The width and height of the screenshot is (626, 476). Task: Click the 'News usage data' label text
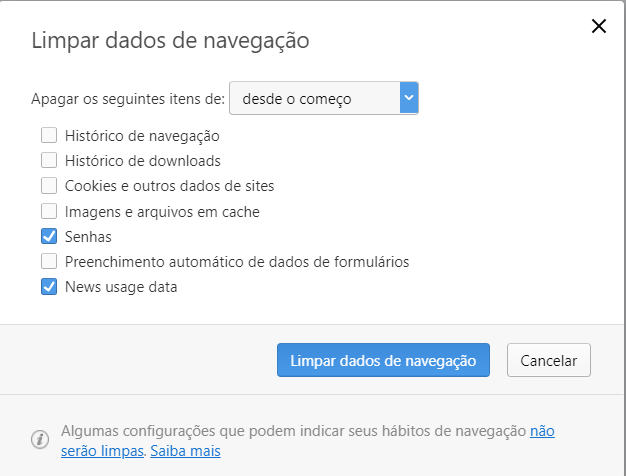(120, 287)
